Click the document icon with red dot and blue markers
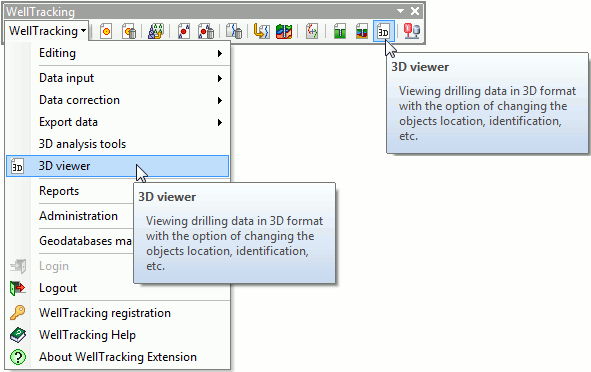The width and height of the screenshot is (591, 372). click(184, 31)
